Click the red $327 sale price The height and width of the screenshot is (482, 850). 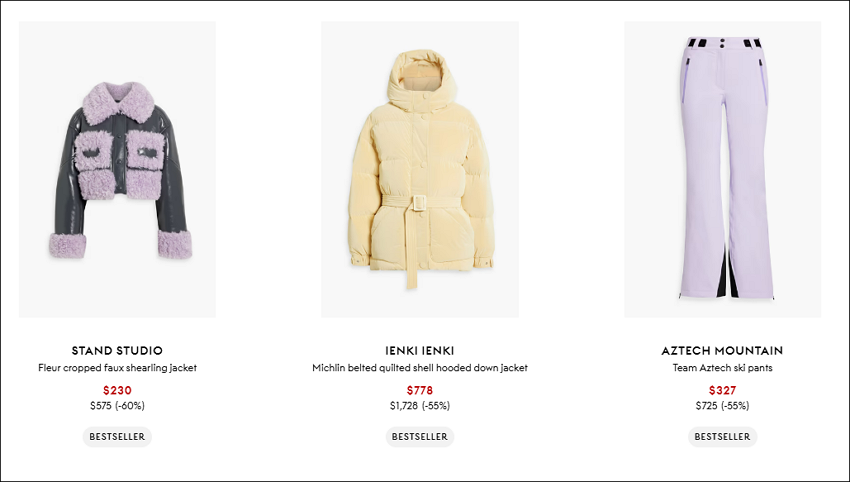[723, 390]
